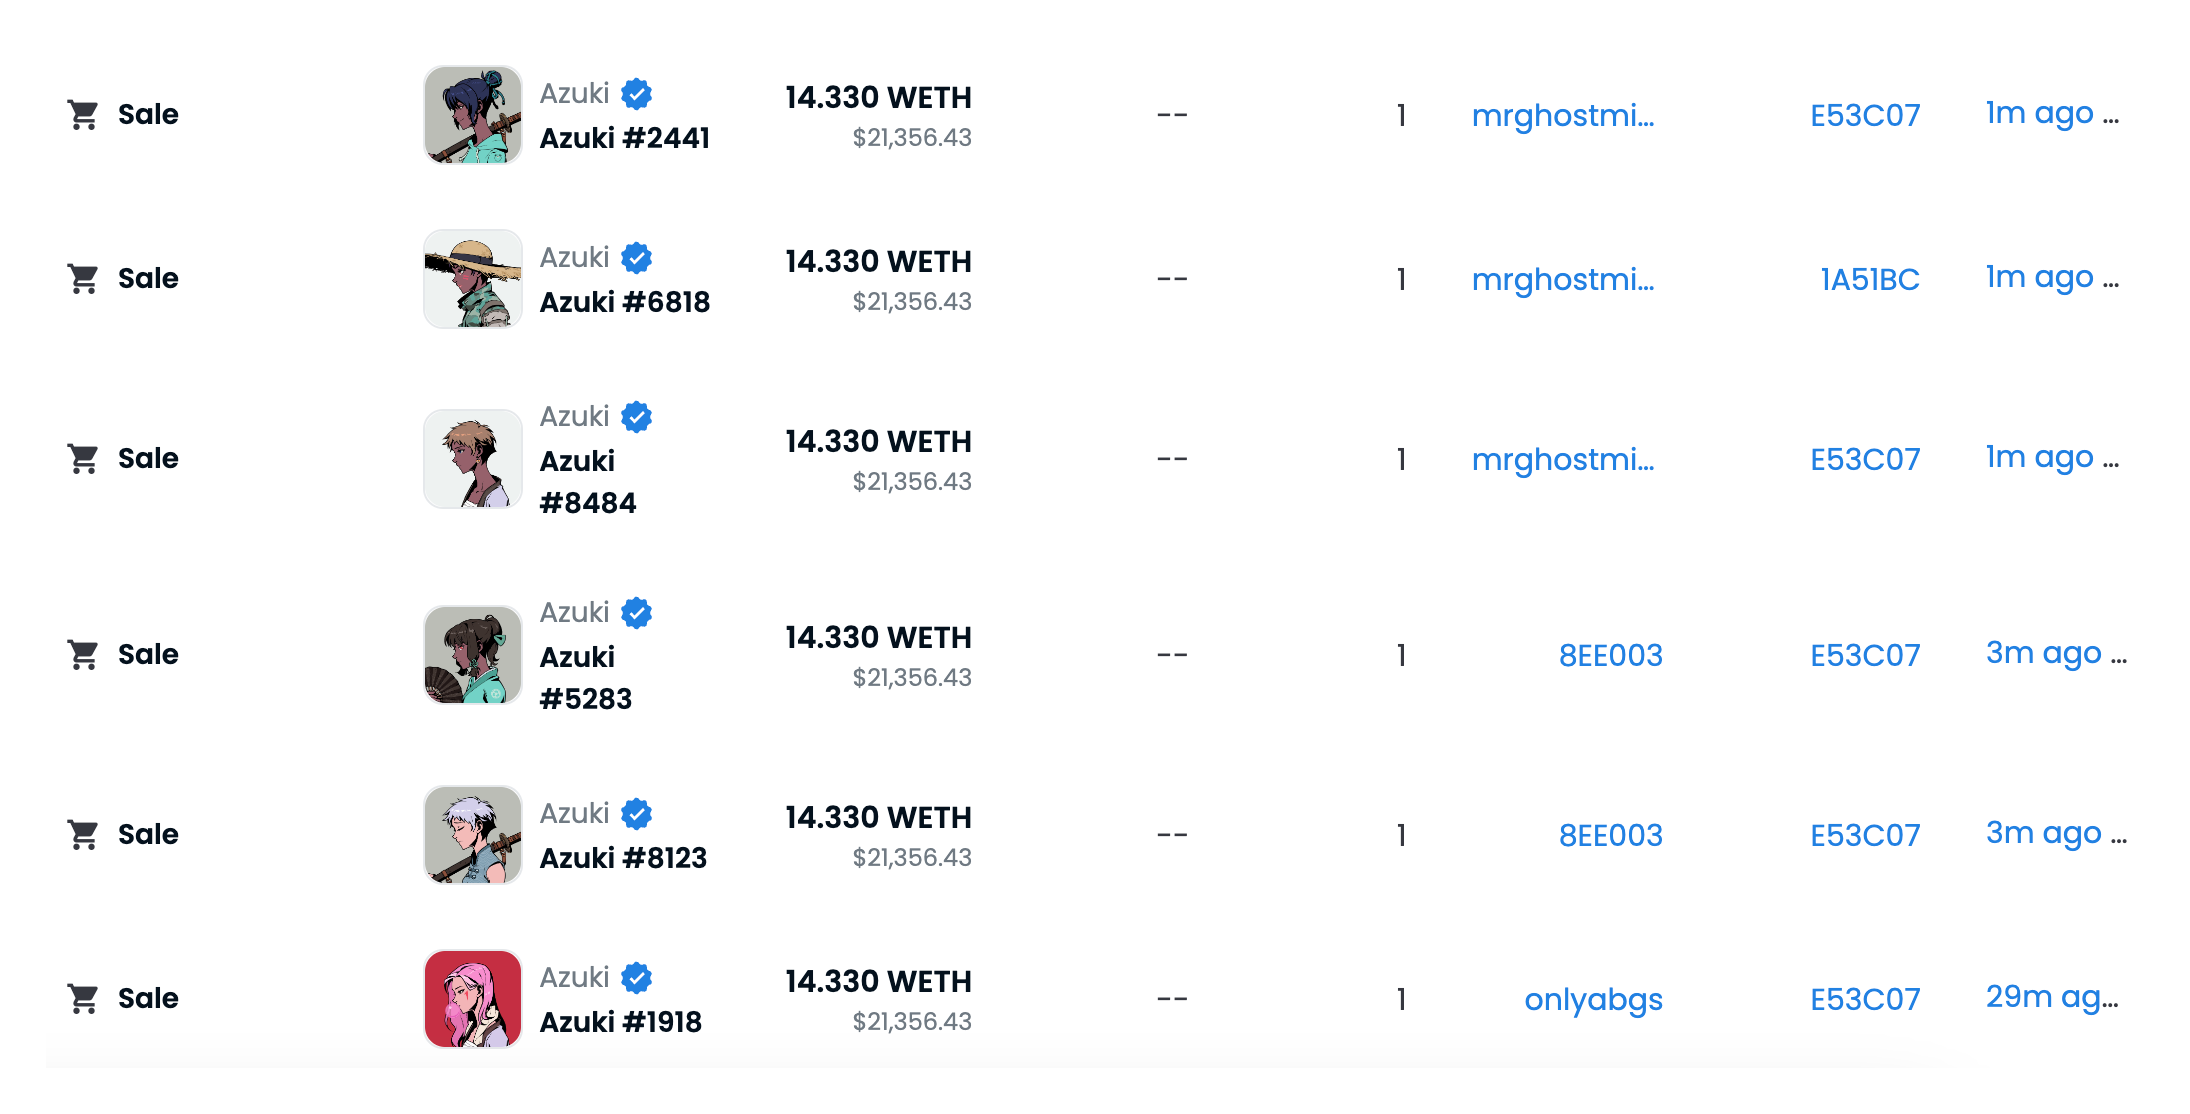Open the onlyabgs seller profile

[x=1593, y=1000]
